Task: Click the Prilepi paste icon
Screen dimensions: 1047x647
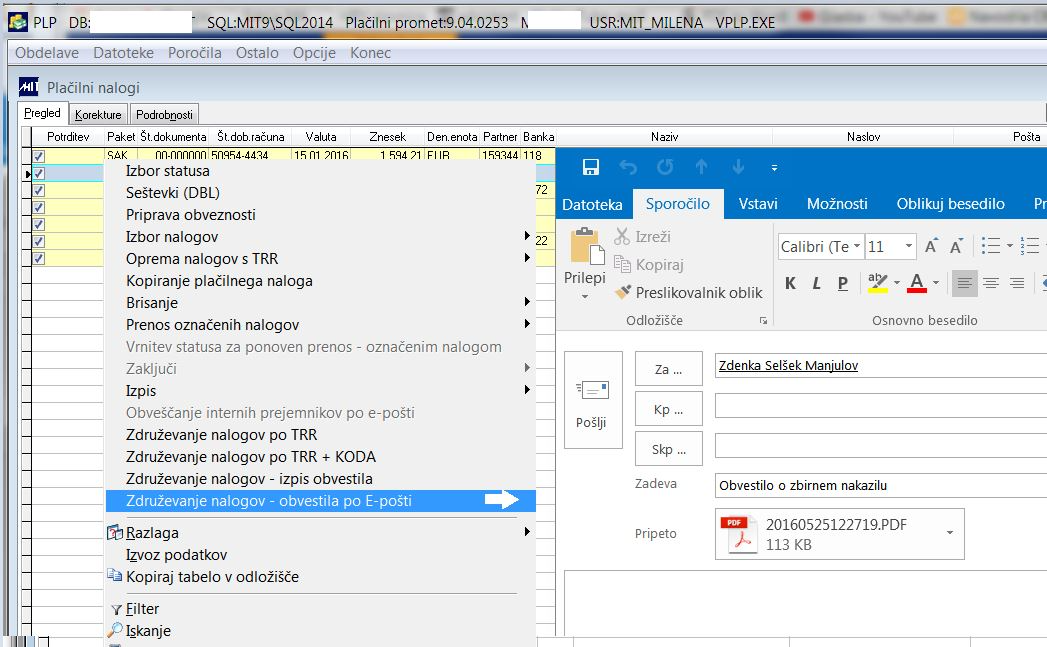Action: tap(586, 246)
